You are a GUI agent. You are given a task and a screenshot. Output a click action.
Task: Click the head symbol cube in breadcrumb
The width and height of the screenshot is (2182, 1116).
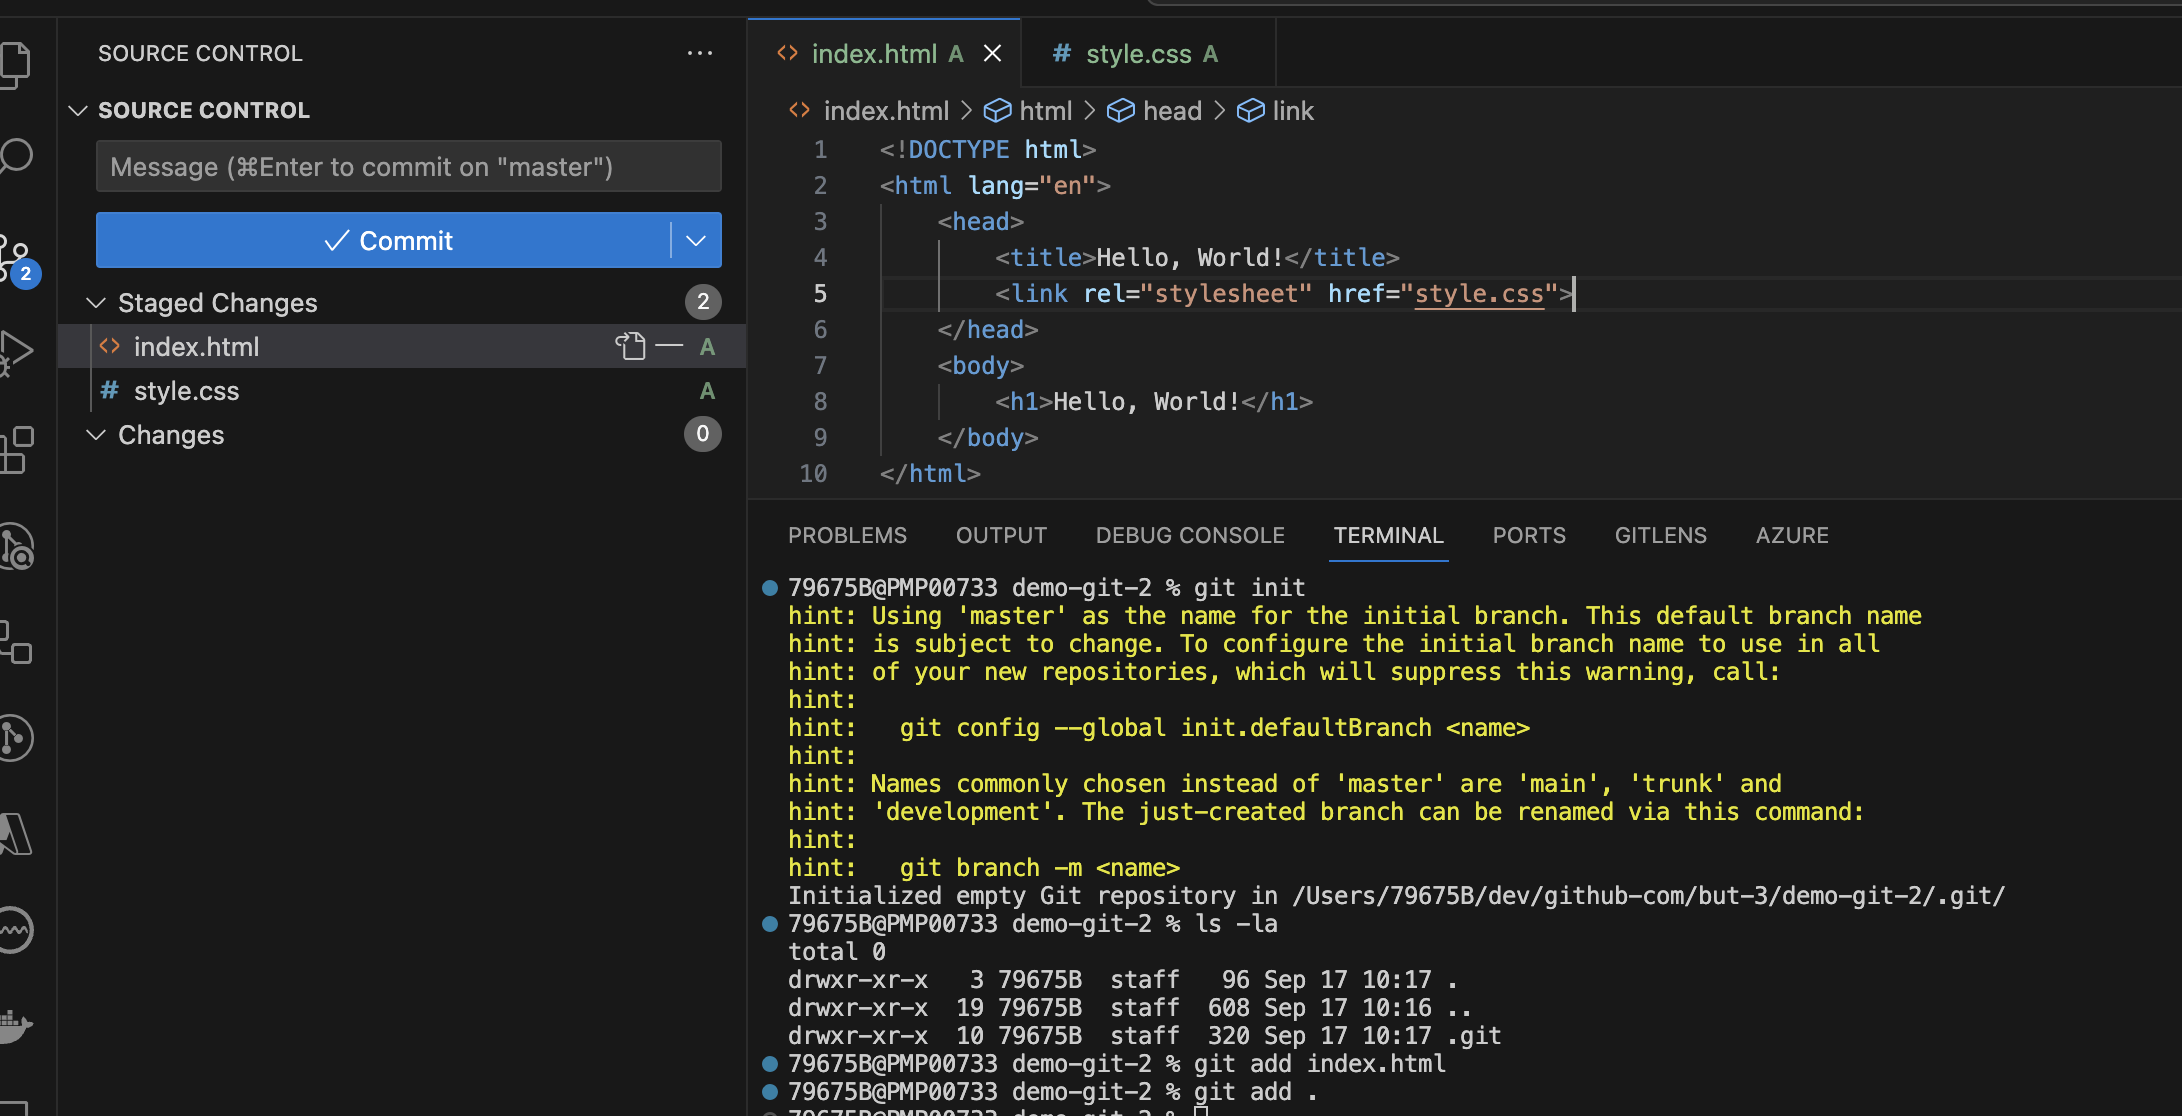coord(1121,110)
